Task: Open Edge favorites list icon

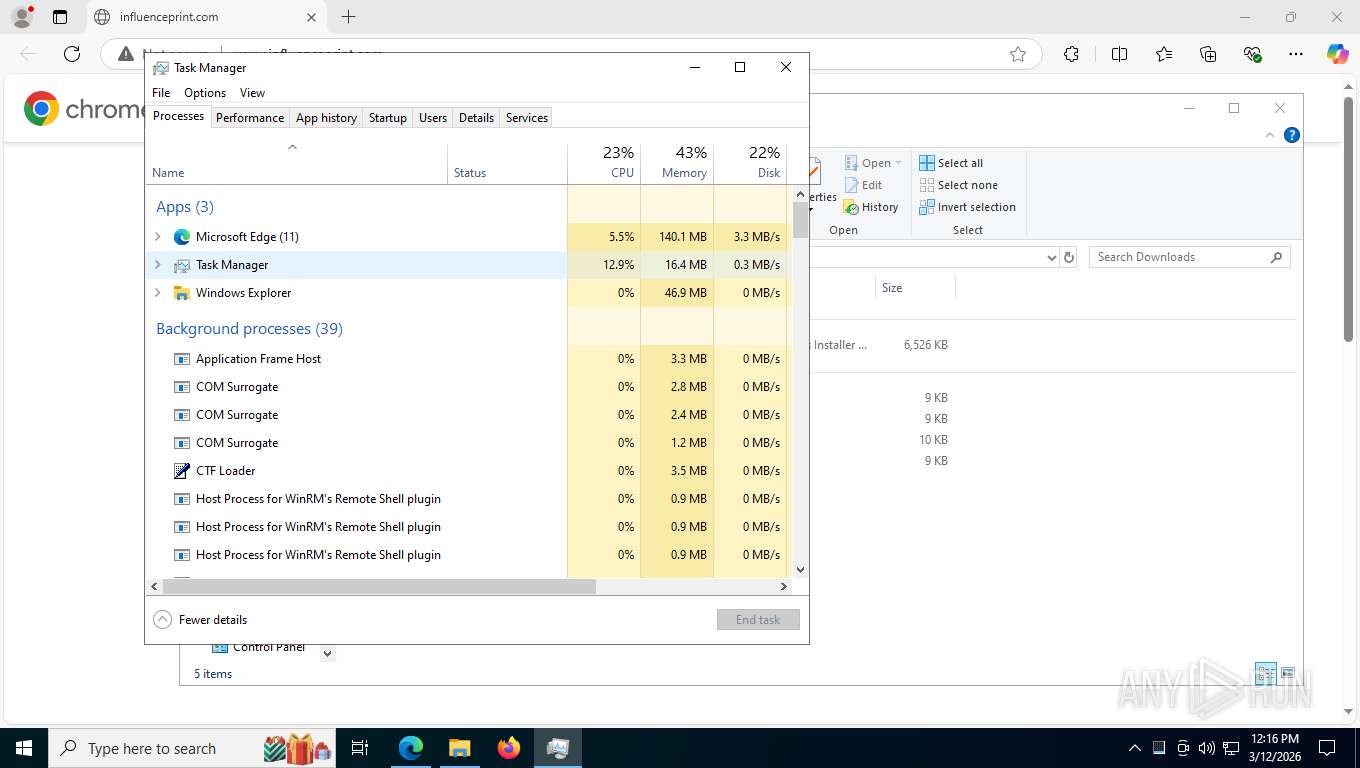Action: pyautogui.click(x=1164, y=54)
